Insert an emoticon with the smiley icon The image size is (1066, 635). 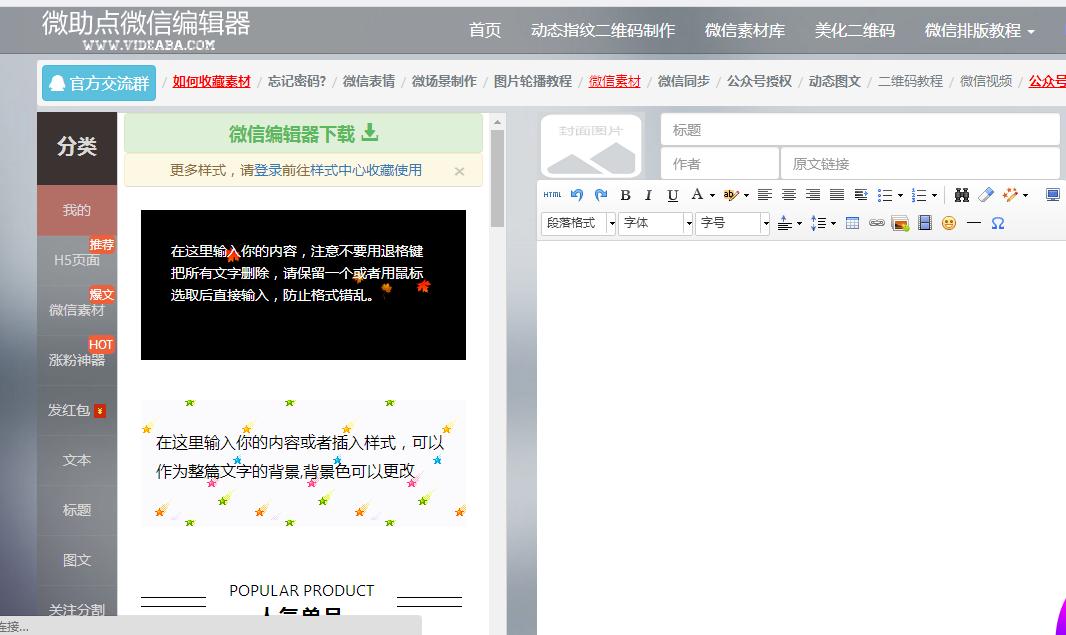coord(950,224)
